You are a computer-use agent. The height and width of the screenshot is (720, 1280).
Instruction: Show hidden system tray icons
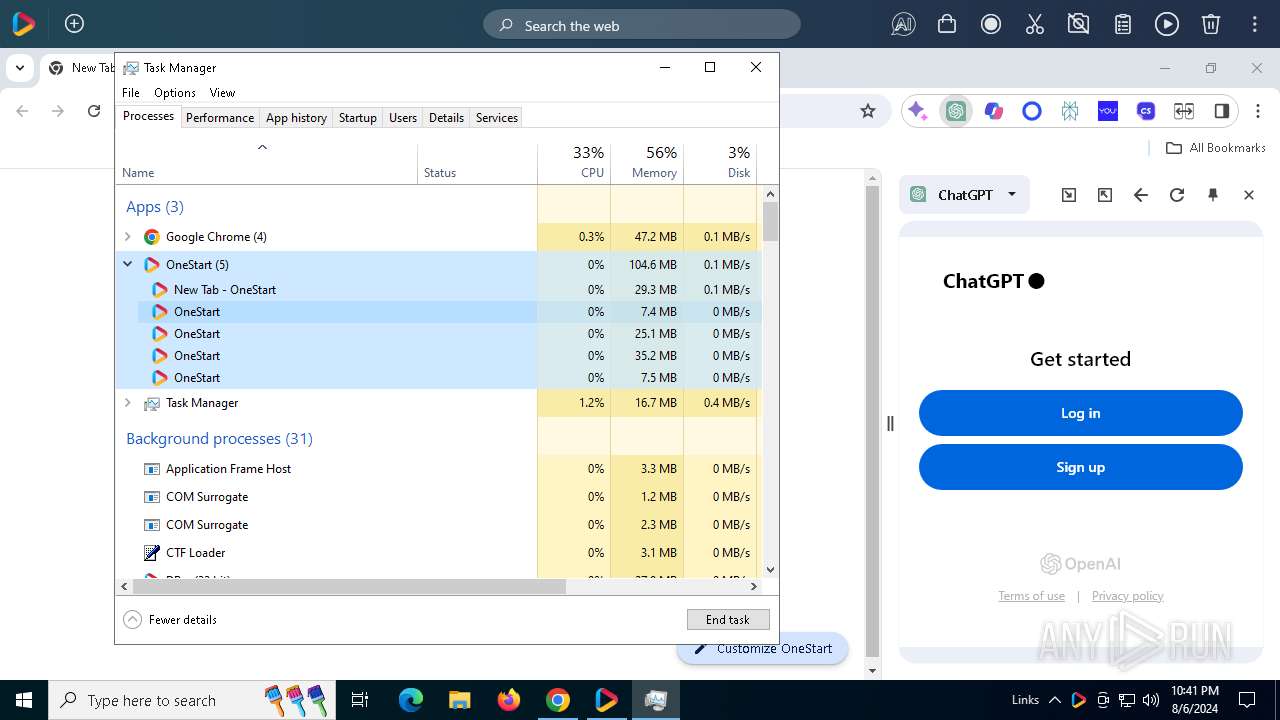[1055, 700]
